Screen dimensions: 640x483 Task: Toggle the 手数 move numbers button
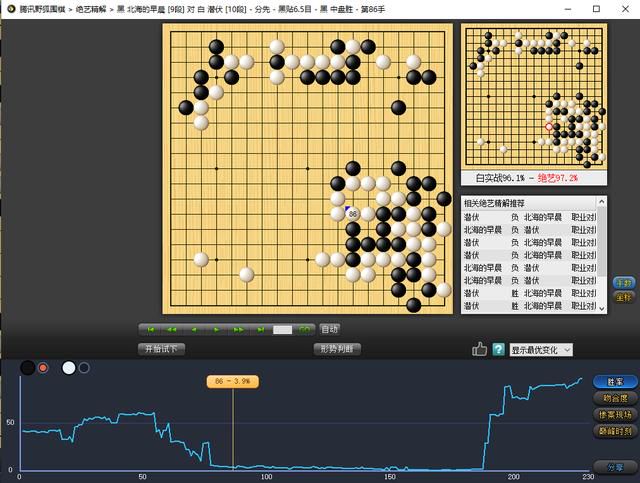(624, 283)
